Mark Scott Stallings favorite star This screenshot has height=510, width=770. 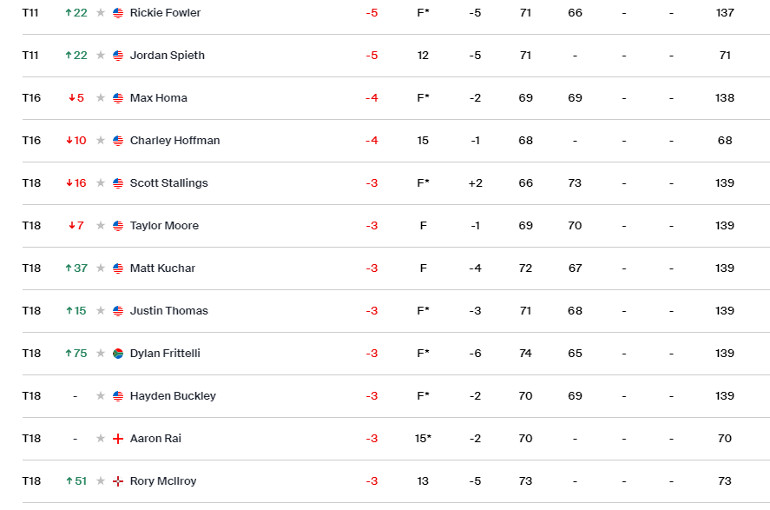101,183
